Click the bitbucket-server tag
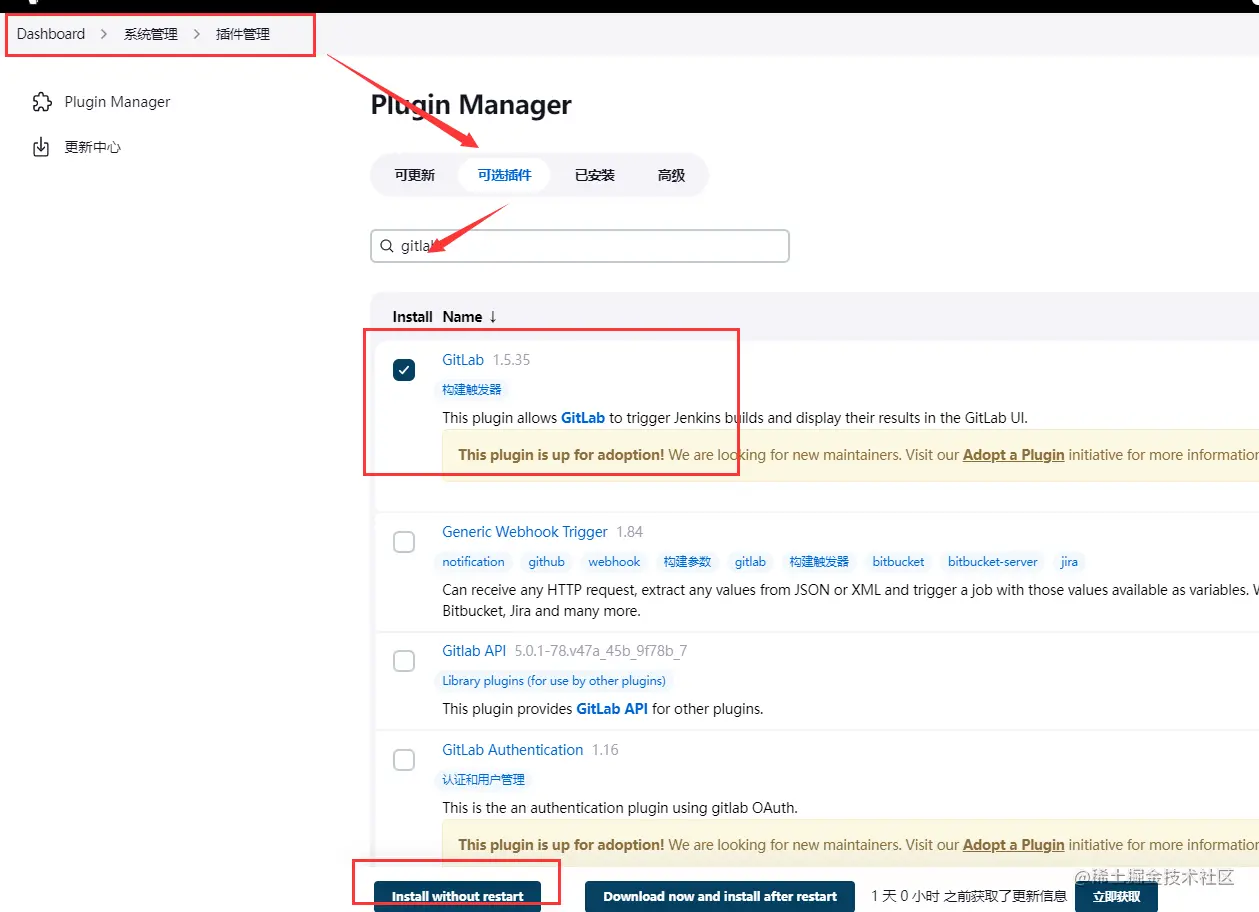 tap(993, 562)
